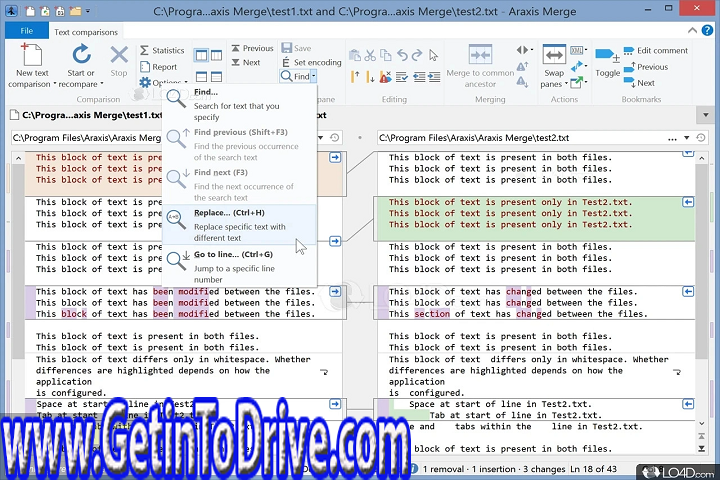Click the browse ellipsis button for test2.txt
Viewport: 720px width, 480px height.
[672, 138]
